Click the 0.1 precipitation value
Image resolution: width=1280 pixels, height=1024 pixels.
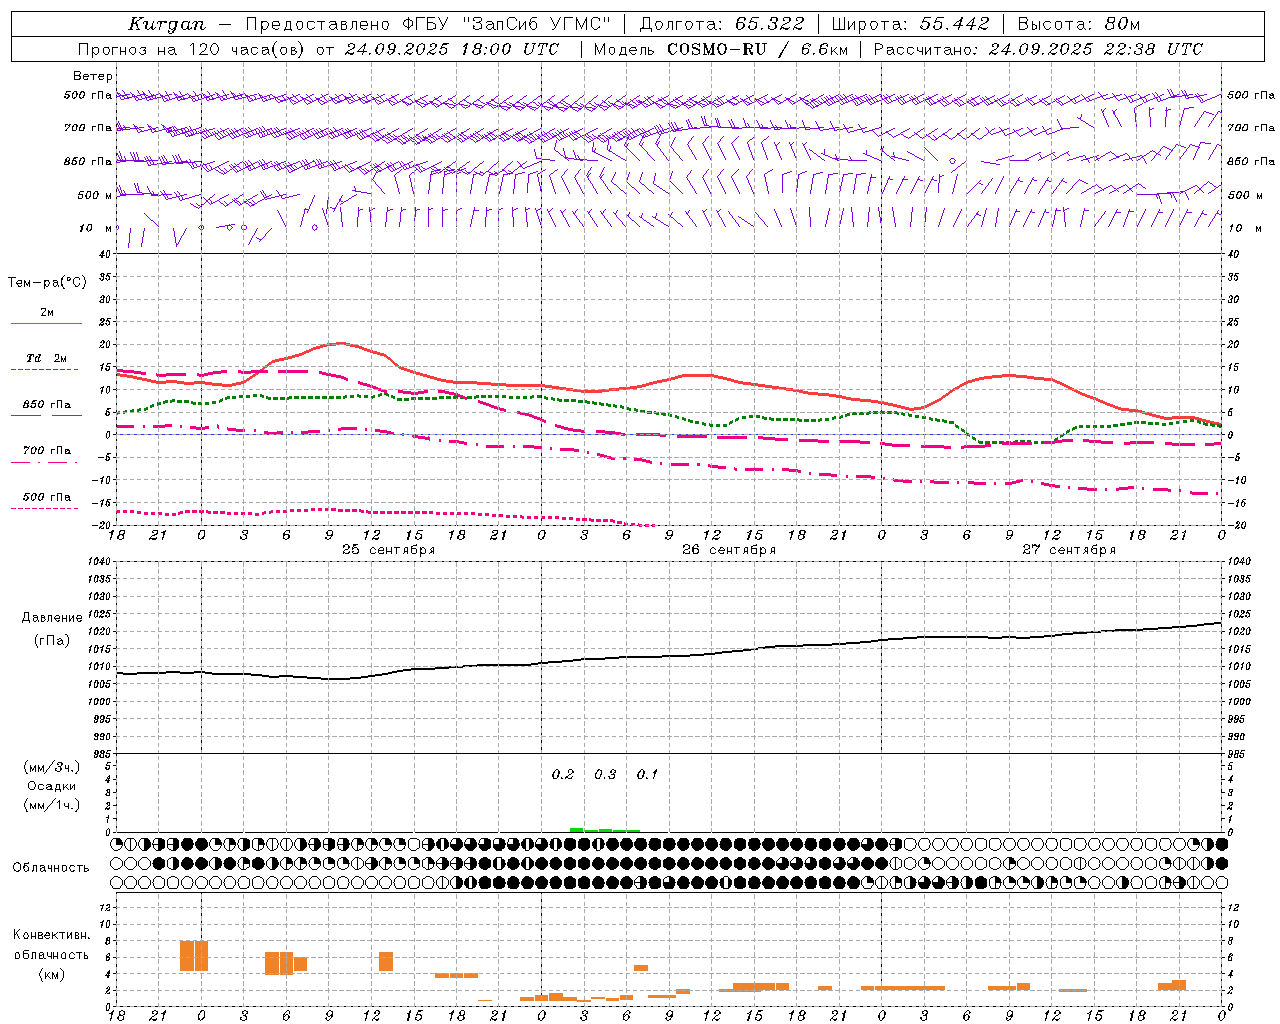(x=647, y=774)
